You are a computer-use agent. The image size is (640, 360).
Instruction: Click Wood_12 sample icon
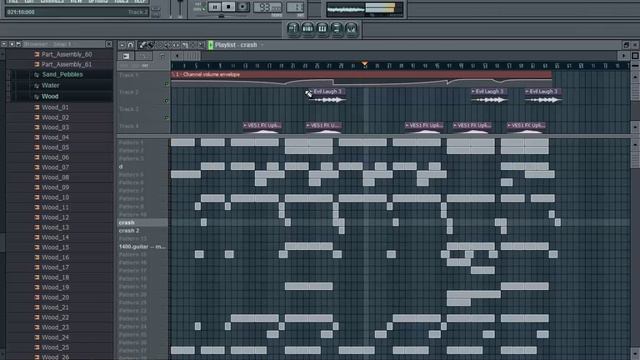click(x=37, y=218)
